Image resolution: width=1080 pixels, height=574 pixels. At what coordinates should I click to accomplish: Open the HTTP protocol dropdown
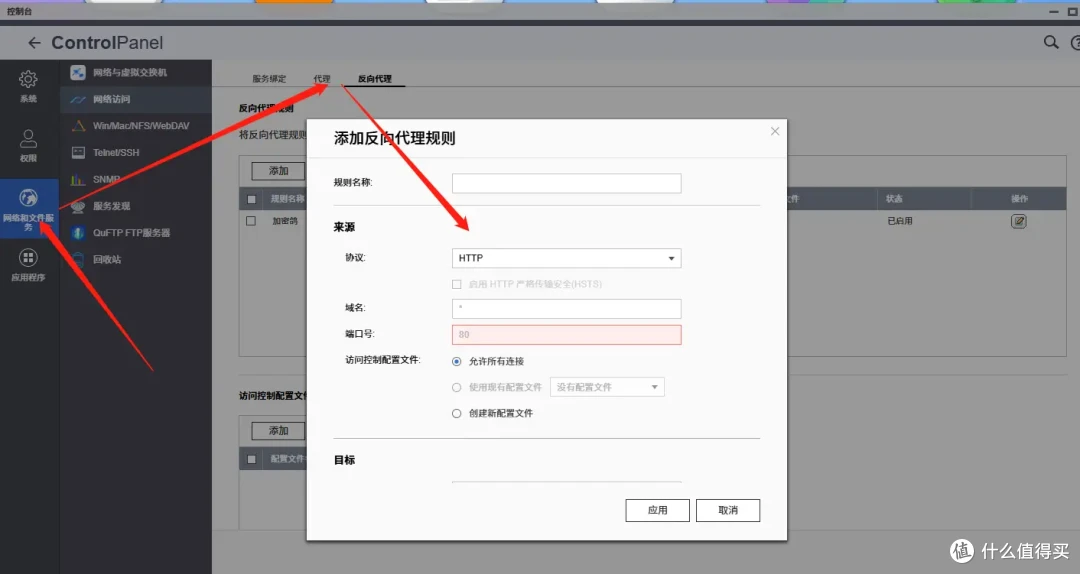[x=567, y=258]
